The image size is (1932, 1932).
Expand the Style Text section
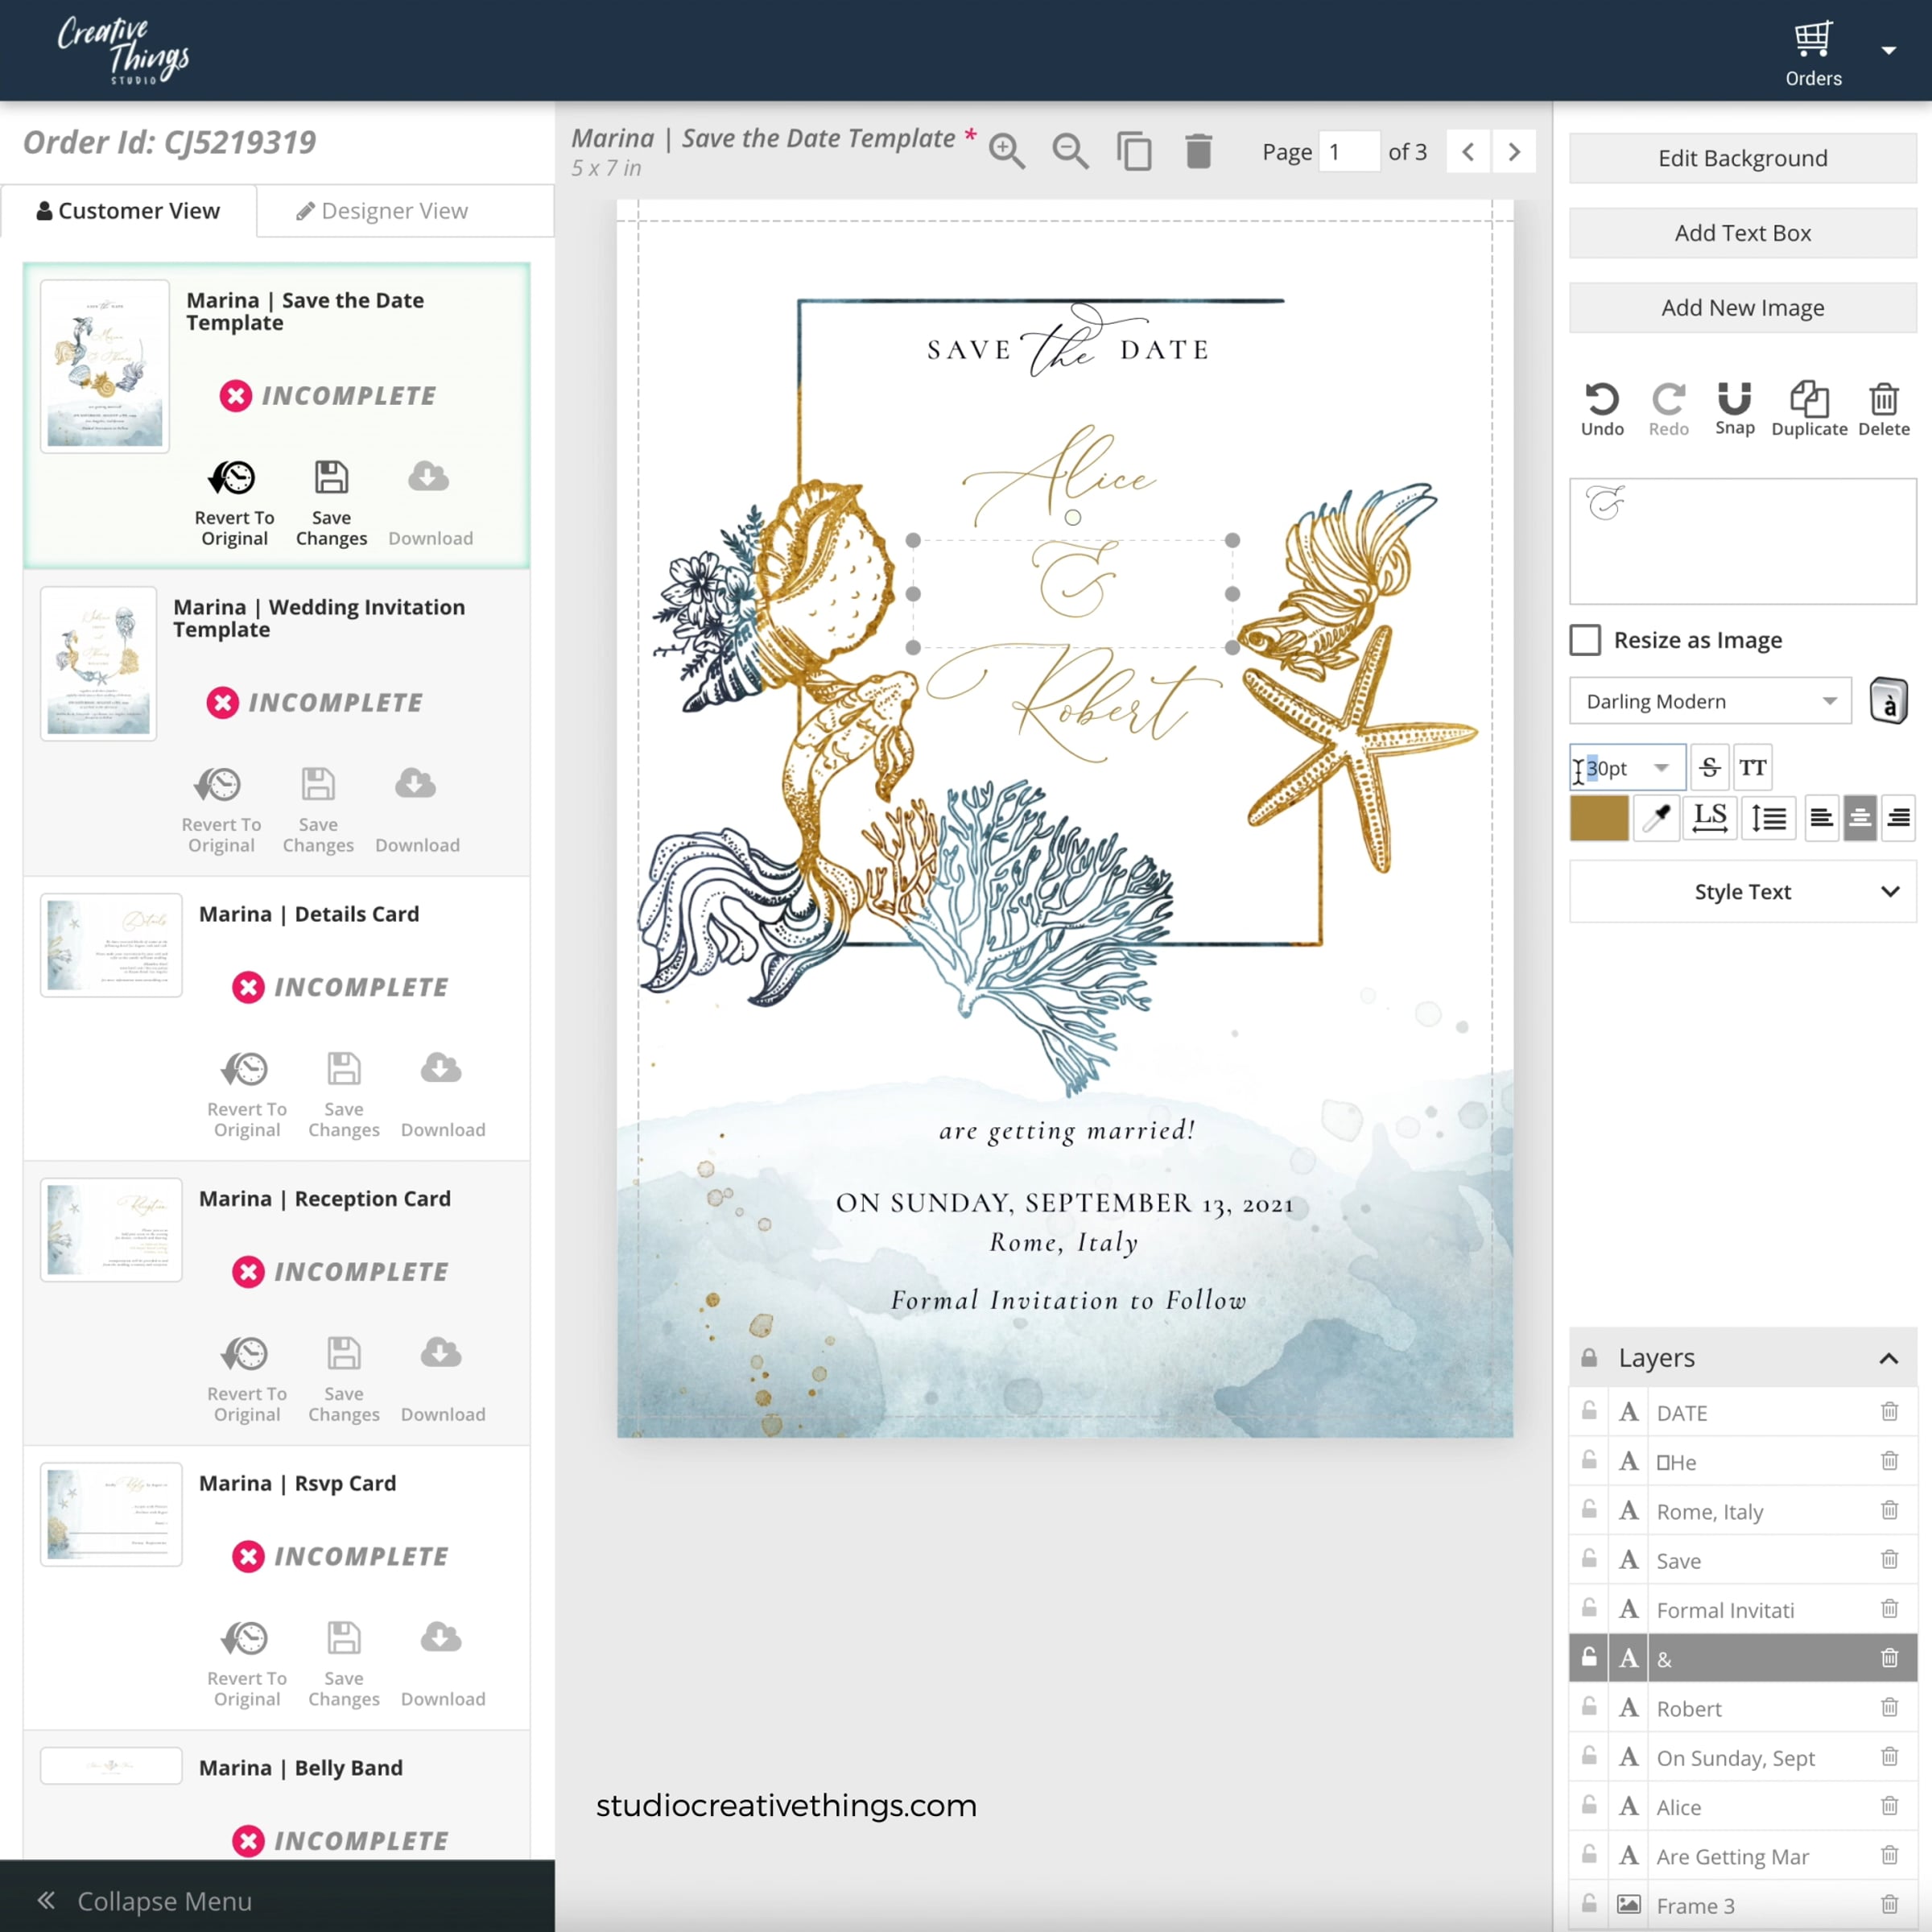1742,891
